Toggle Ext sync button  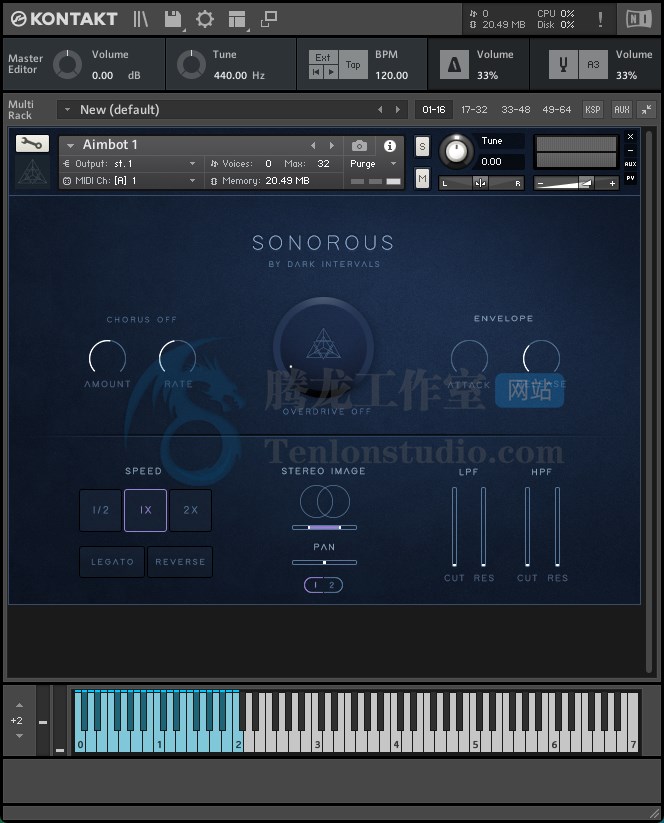point(323,57)
